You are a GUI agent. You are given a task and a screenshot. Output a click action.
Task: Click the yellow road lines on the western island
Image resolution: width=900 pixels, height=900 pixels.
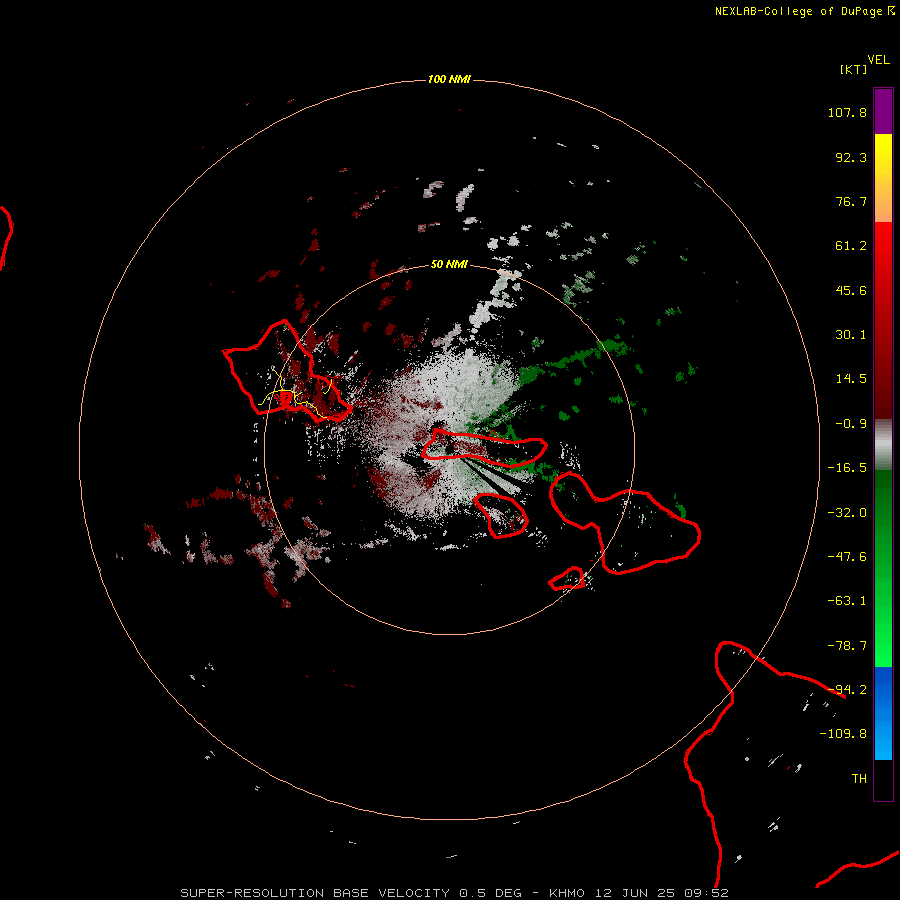coord(296,393)
